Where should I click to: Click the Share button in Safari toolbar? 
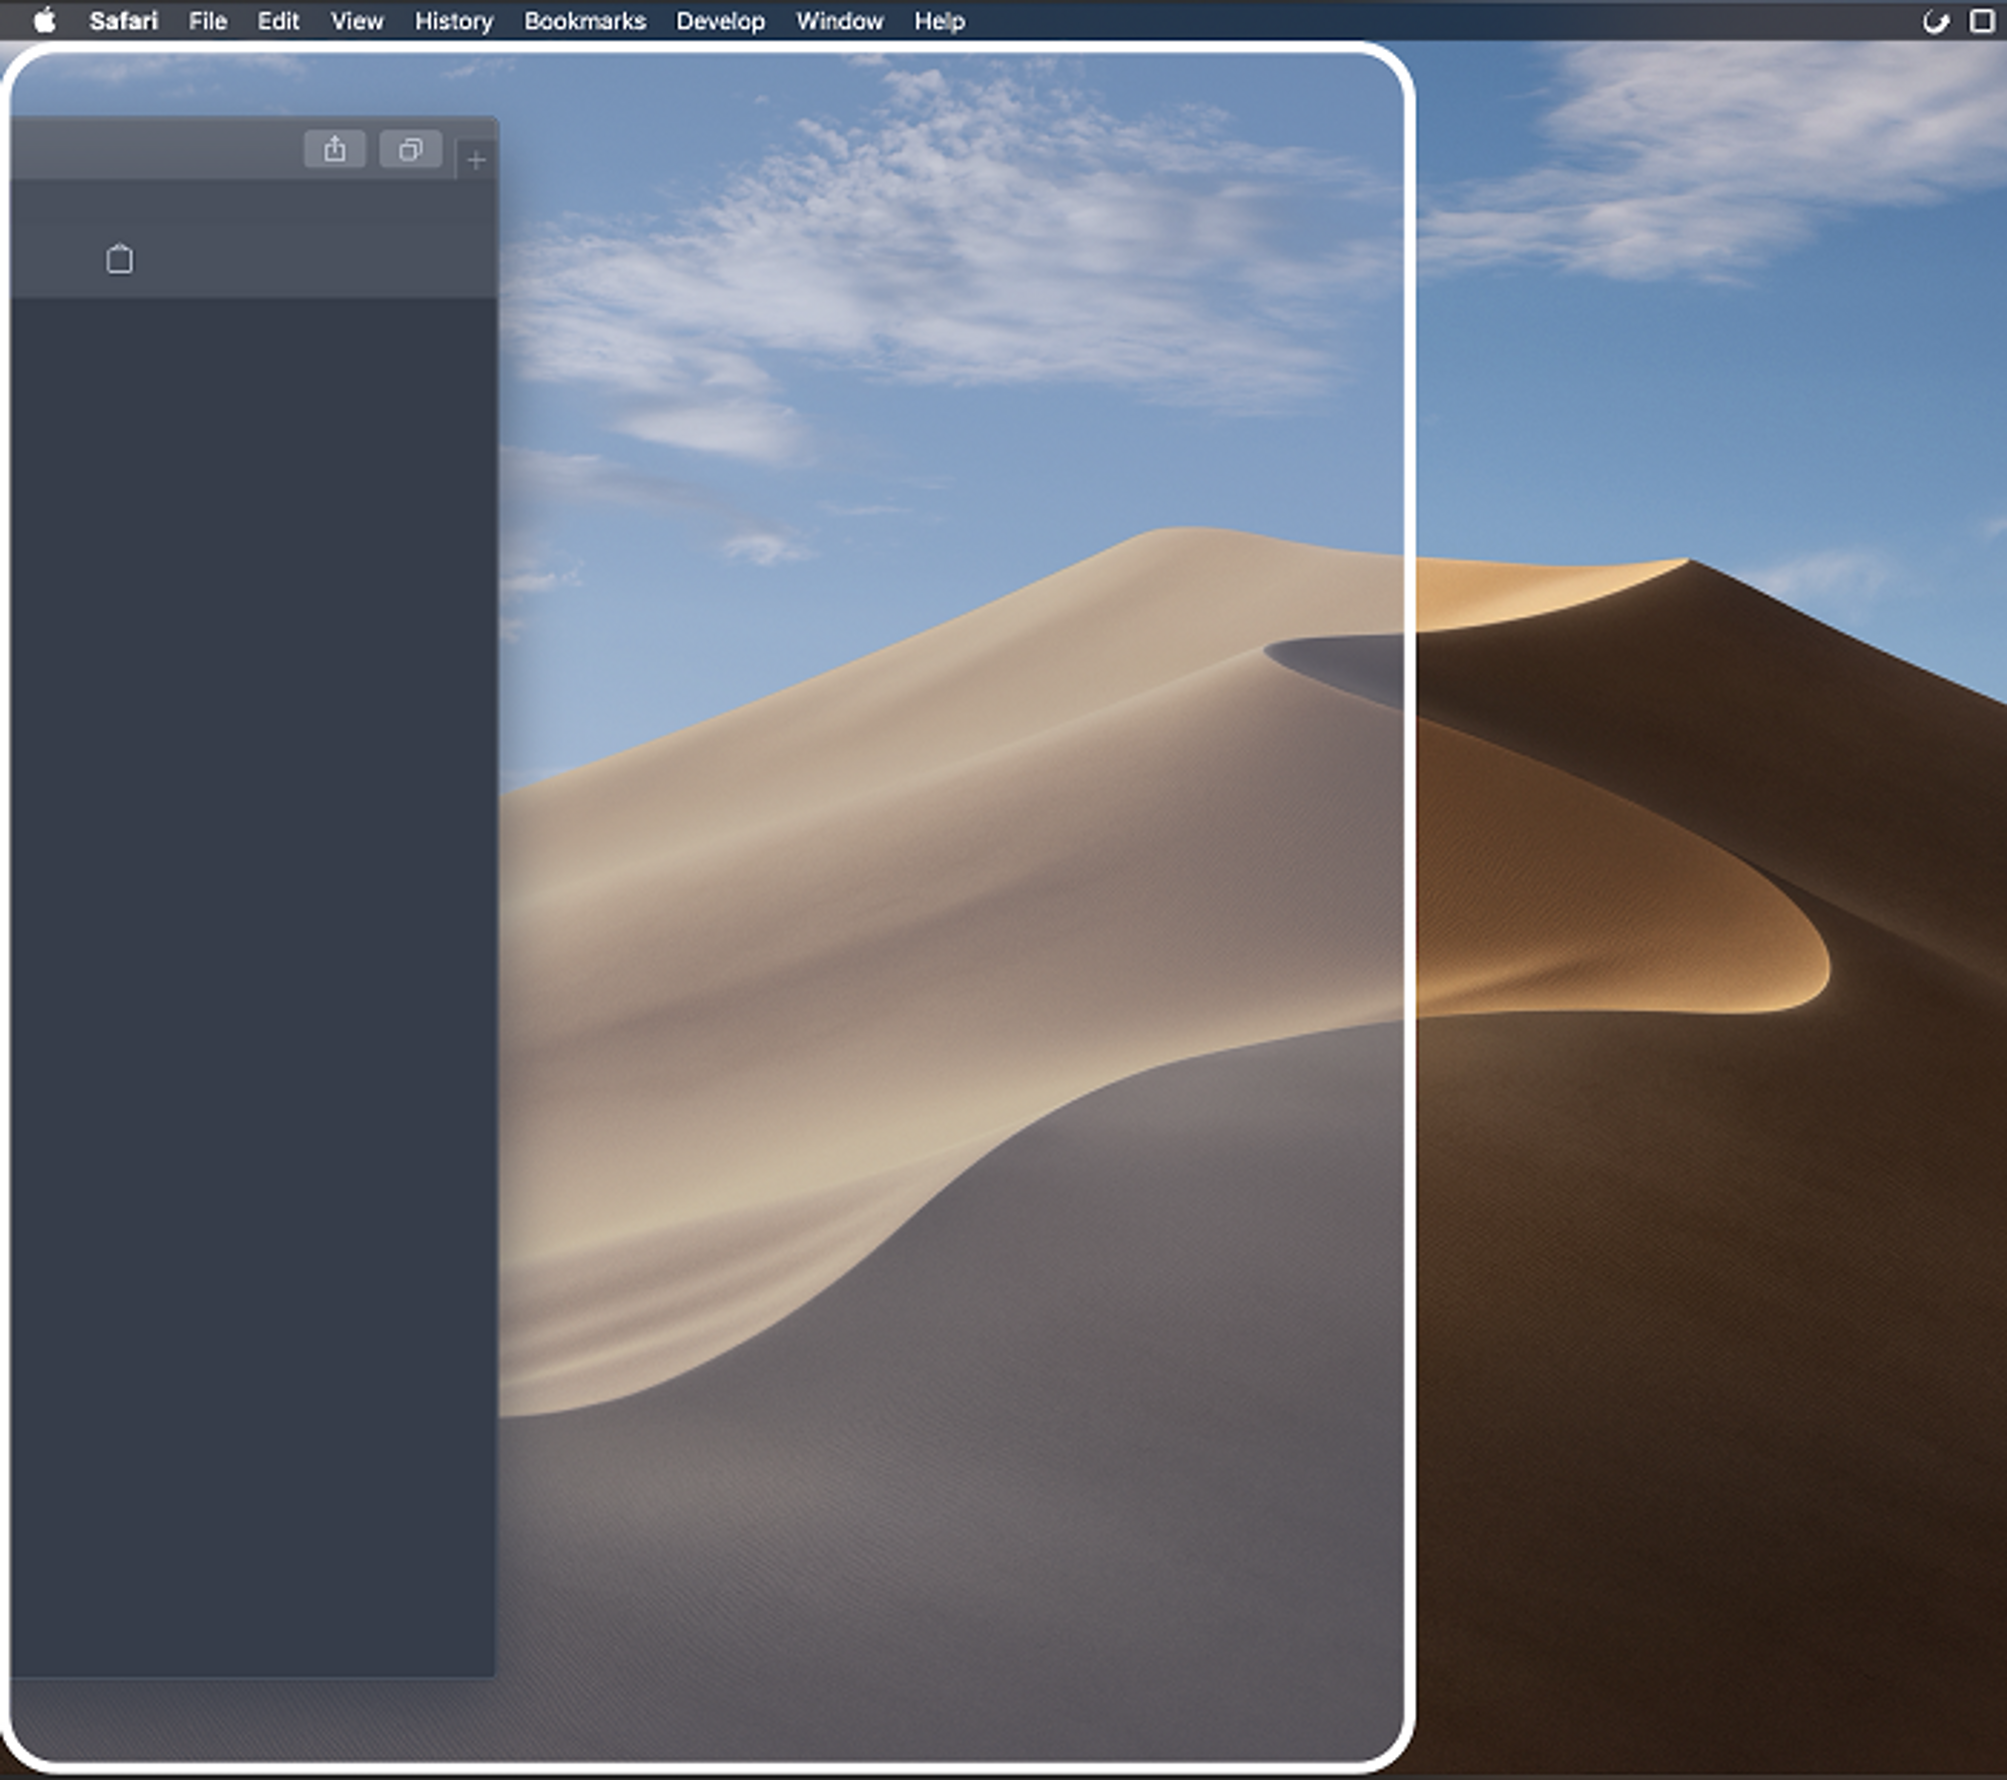[x=335, y=149]
